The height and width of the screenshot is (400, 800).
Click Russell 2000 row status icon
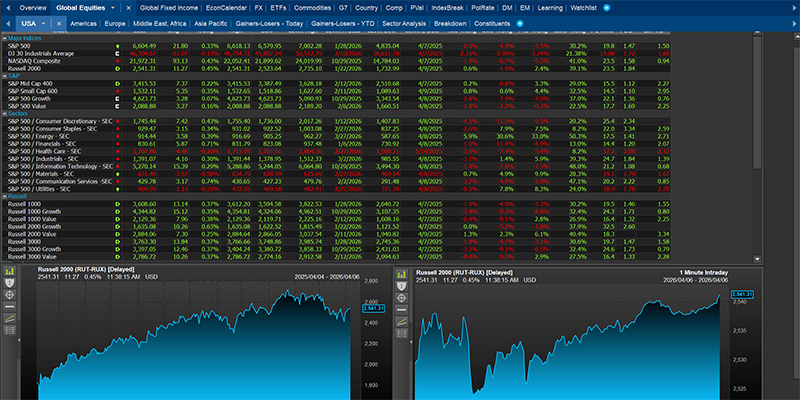[118, 68]
